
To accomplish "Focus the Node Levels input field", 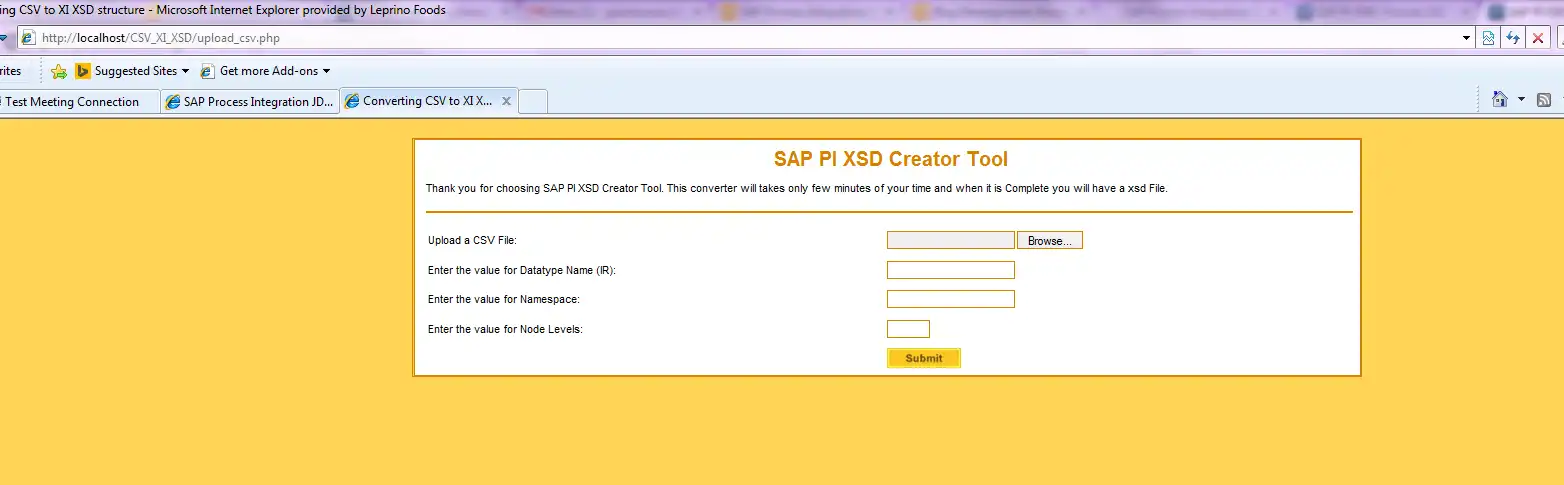I will point(908,329).
